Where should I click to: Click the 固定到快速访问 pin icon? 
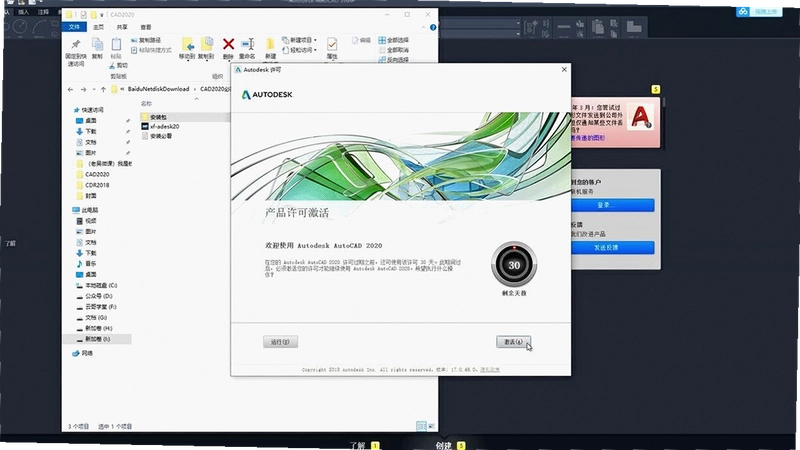(76, 45)
